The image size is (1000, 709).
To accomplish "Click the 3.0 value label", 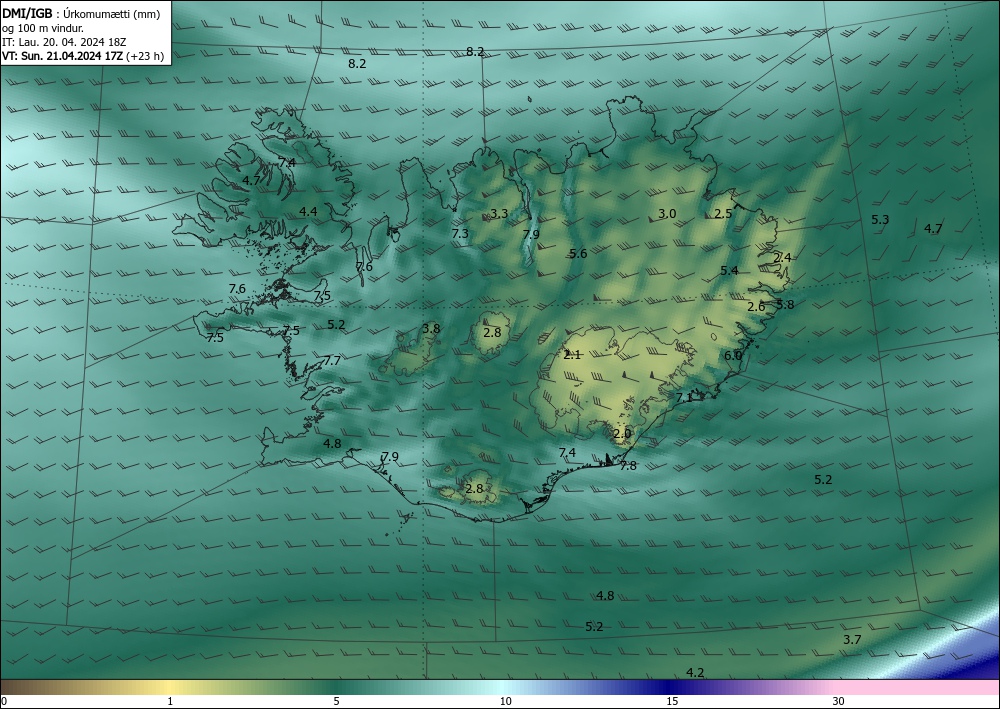I will click(x=667, y=214).
